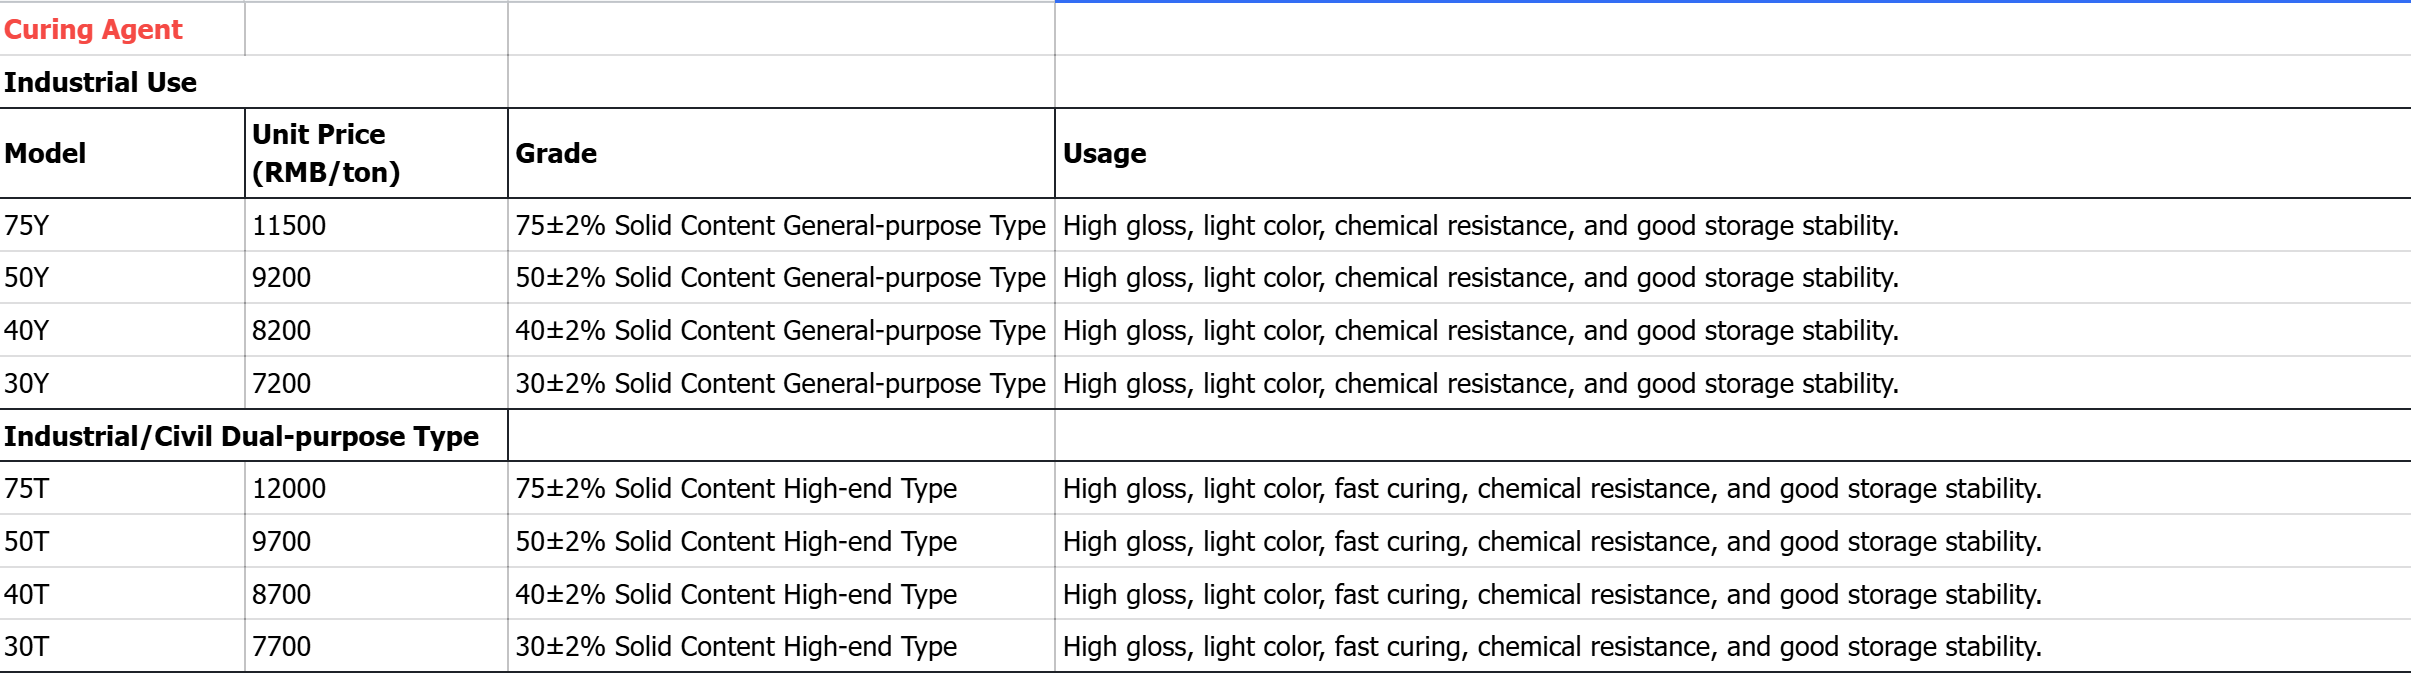The image size is (2411, 673).
Task: Select the usage description cell for 30T
Action: click(1733, 646)
